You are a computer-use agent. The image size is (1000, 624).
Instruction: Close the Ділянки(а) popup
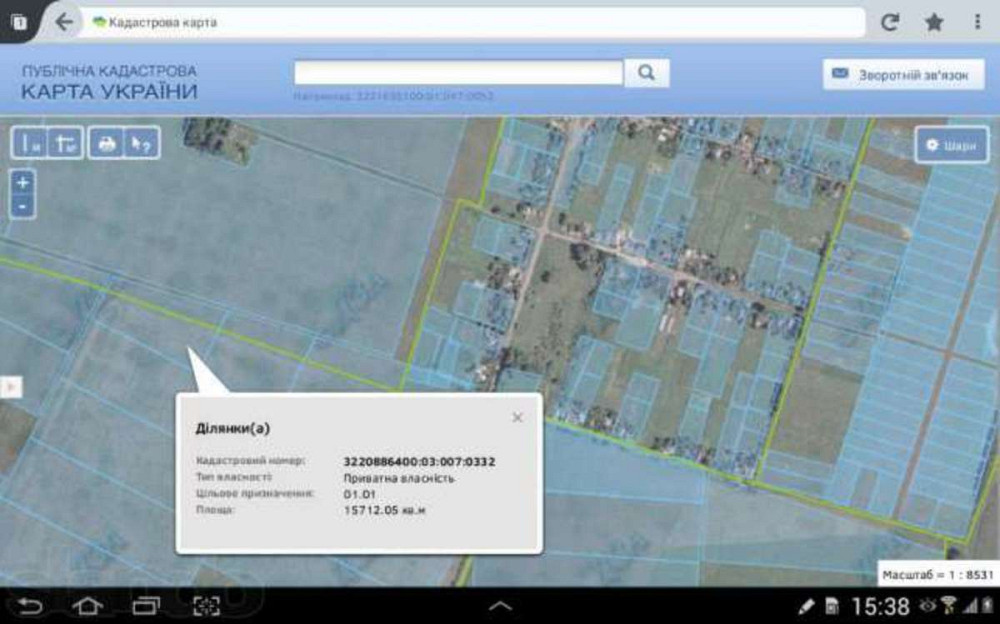coord(517,417)
